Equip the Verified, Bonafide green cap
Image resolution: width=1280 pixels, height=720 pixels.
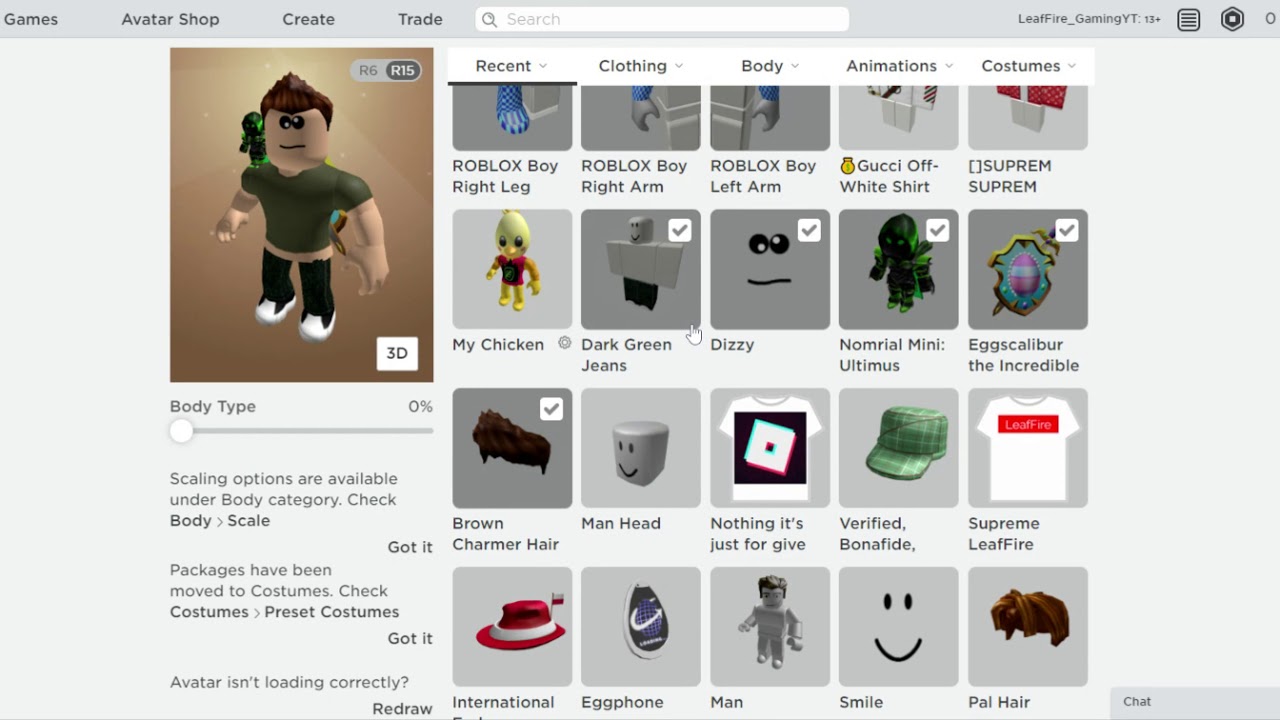(899, 448)
